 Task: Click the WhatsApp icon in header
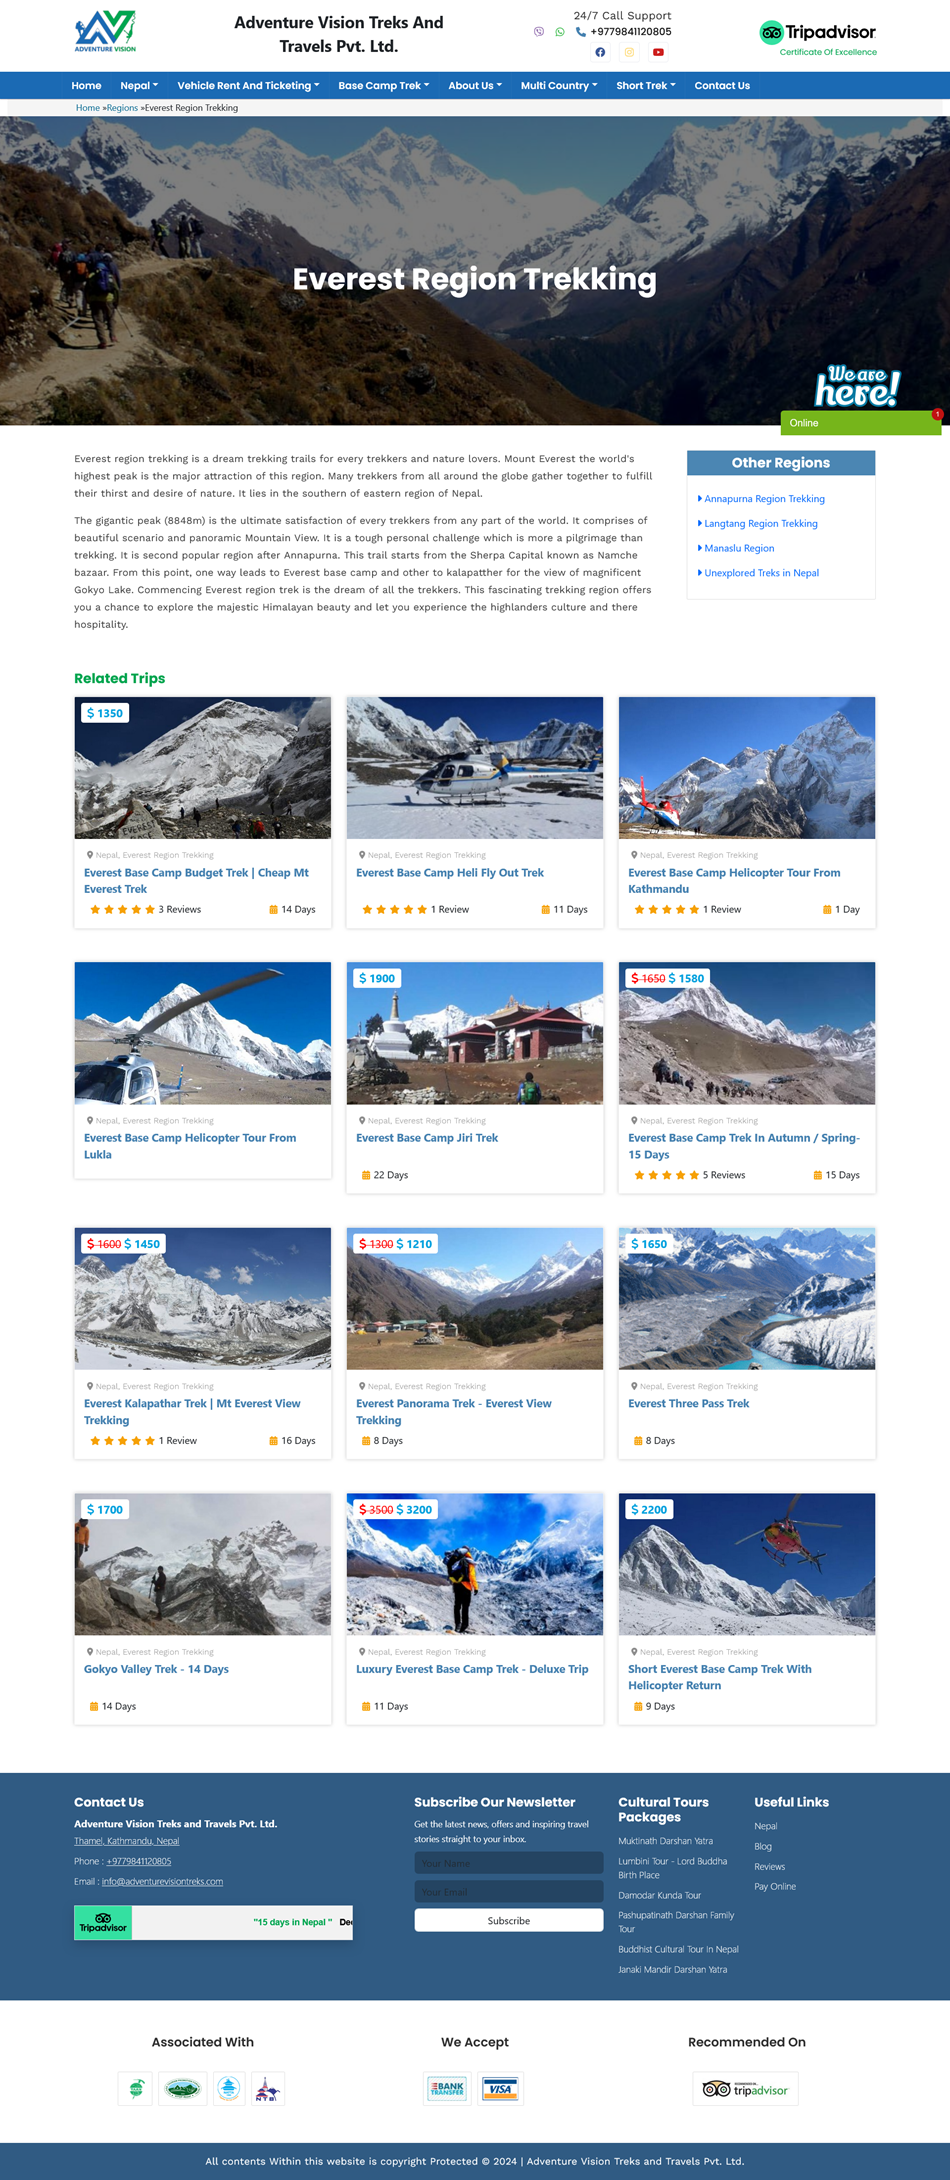pos(560,32)
